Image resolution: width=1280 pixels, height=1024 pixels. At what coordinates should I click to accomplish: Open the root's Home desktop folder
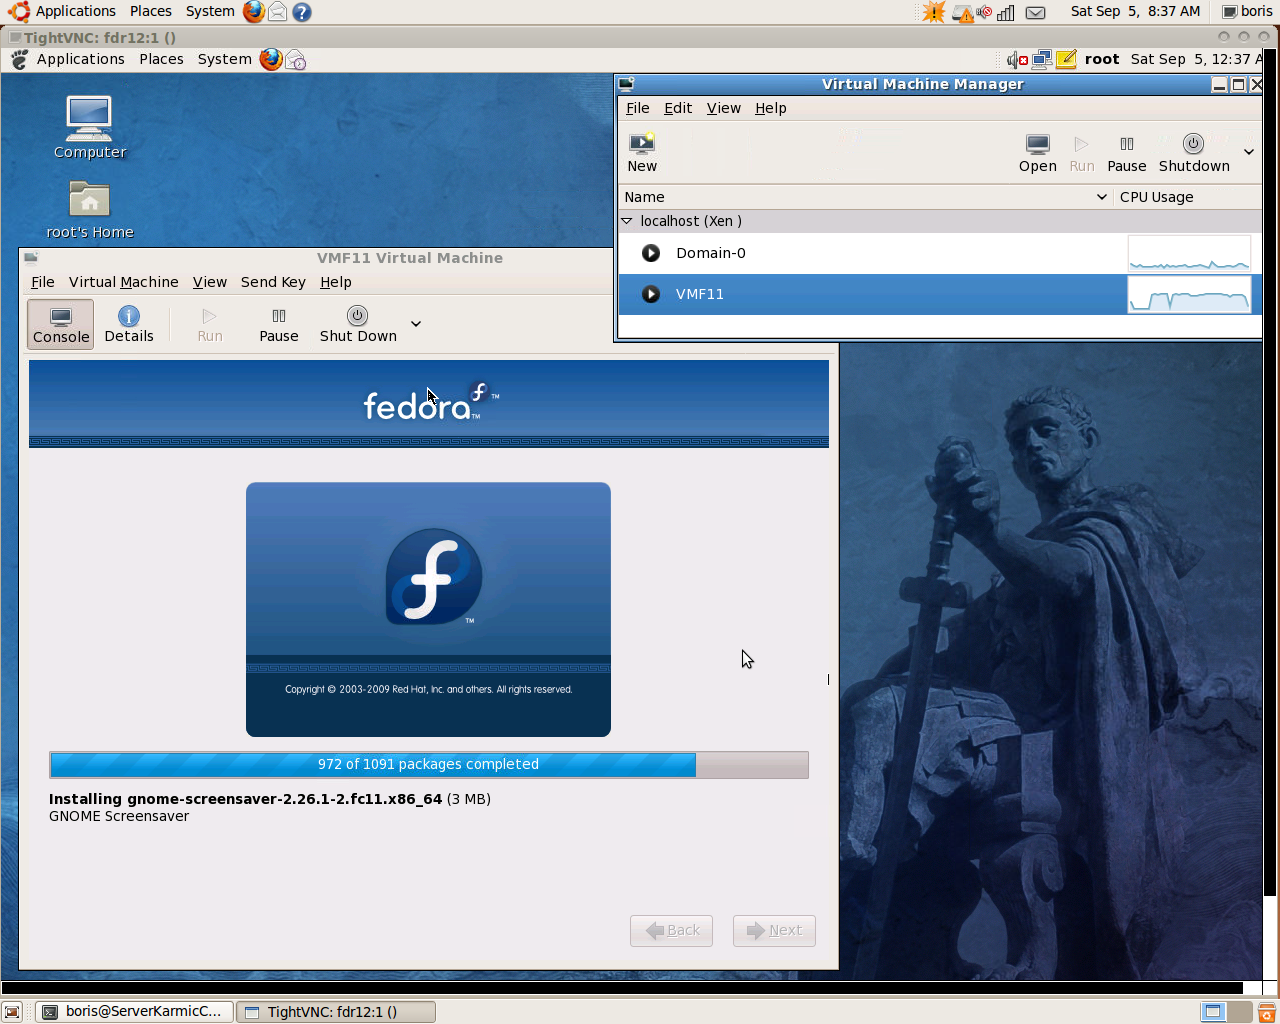(x=89, y=210)
